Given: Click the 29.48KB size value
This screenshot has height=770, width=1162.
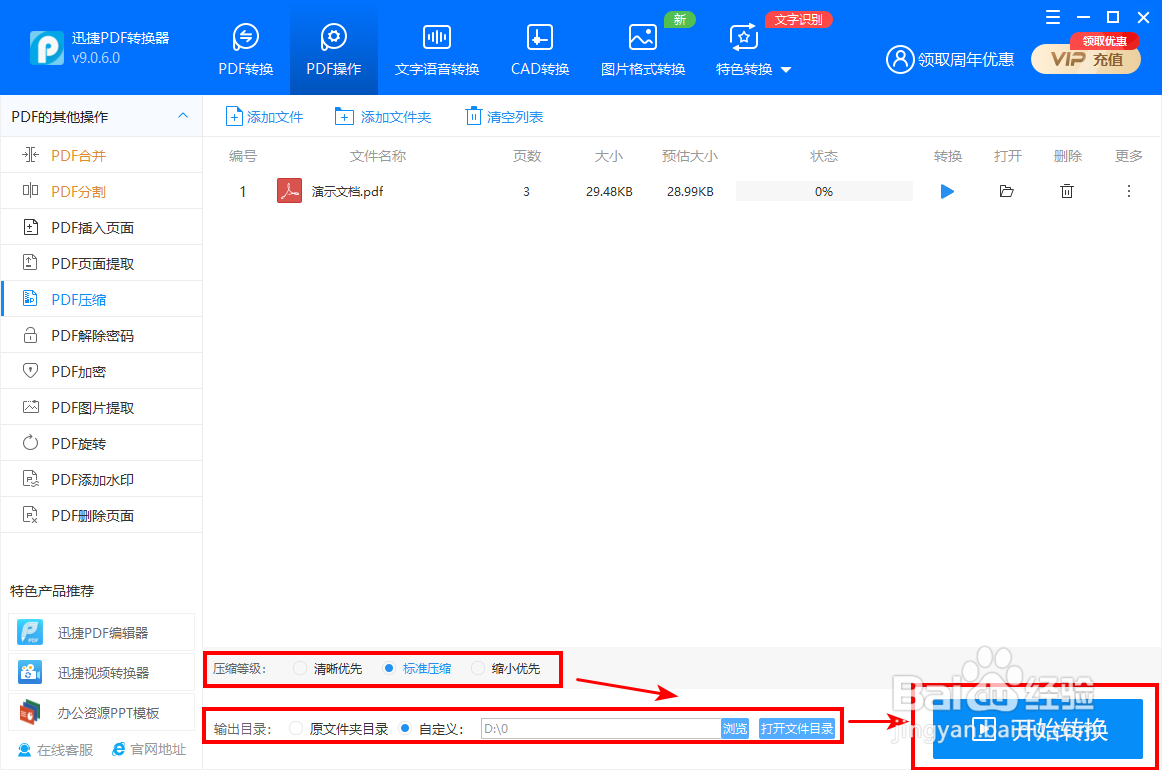Looking at the screenshot, I should click(x=609, y=191).
